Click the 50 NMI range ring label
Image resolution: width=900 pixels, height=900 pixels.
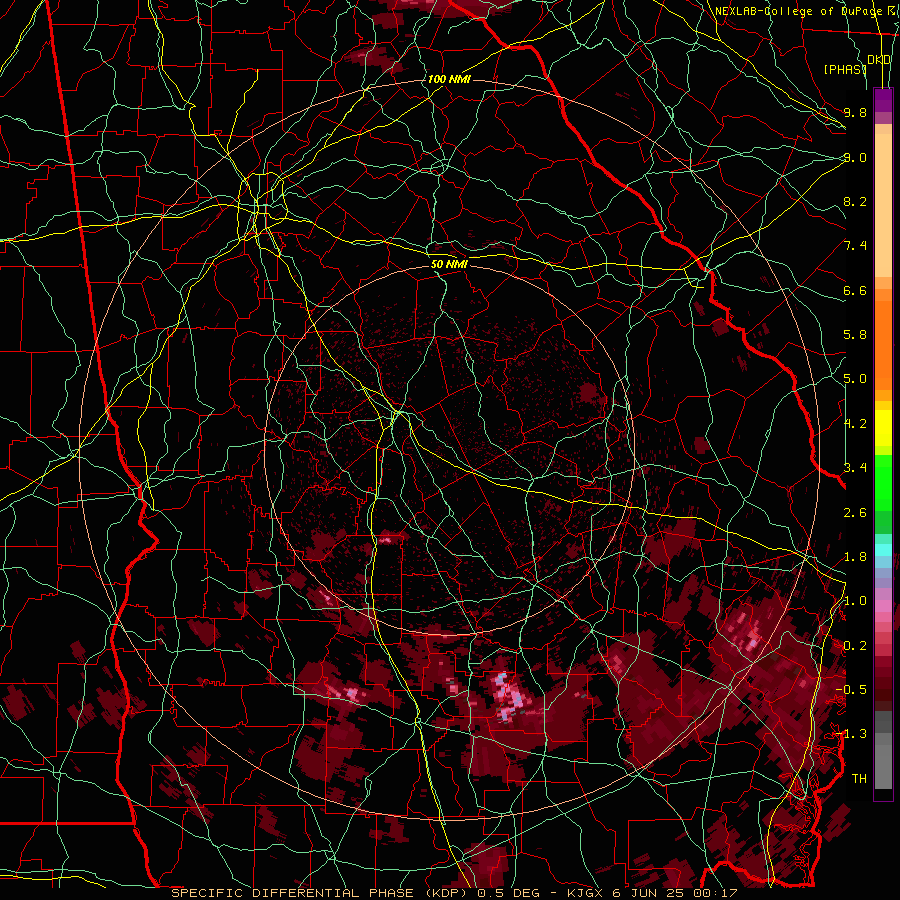[449, 265]
